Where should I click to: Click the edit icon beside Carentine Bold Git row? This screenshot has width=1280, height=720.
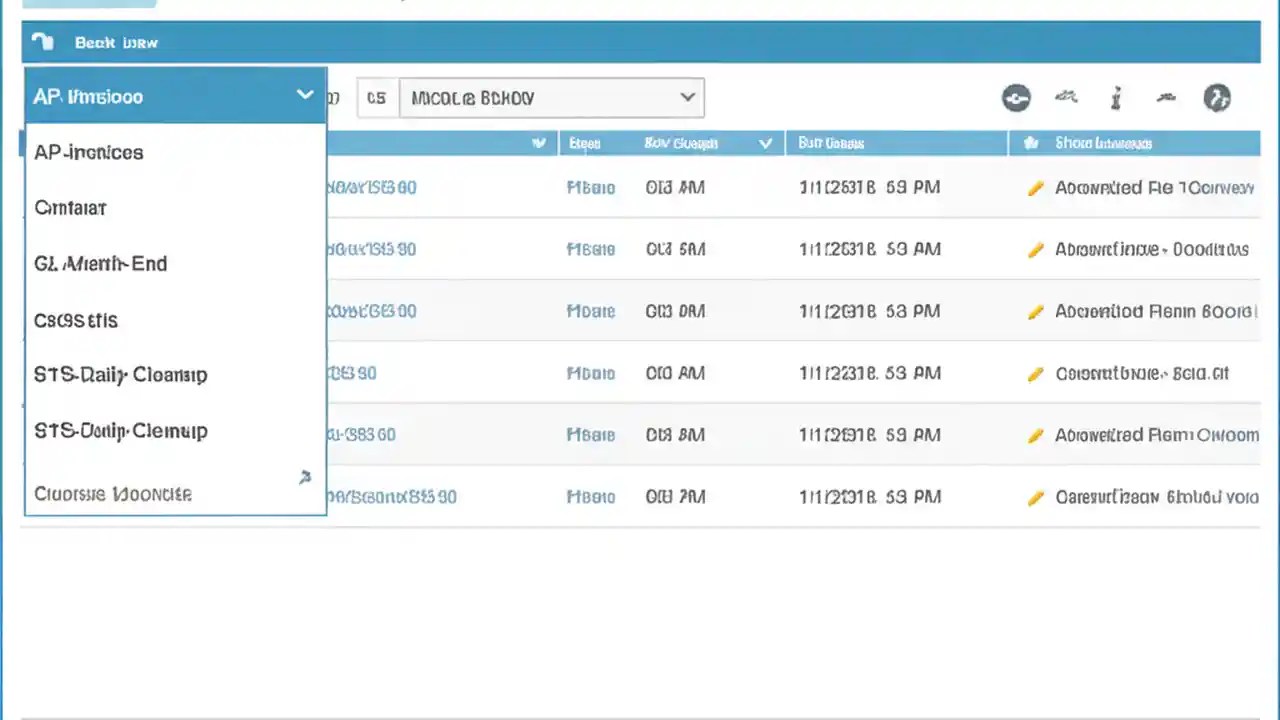1036,373
